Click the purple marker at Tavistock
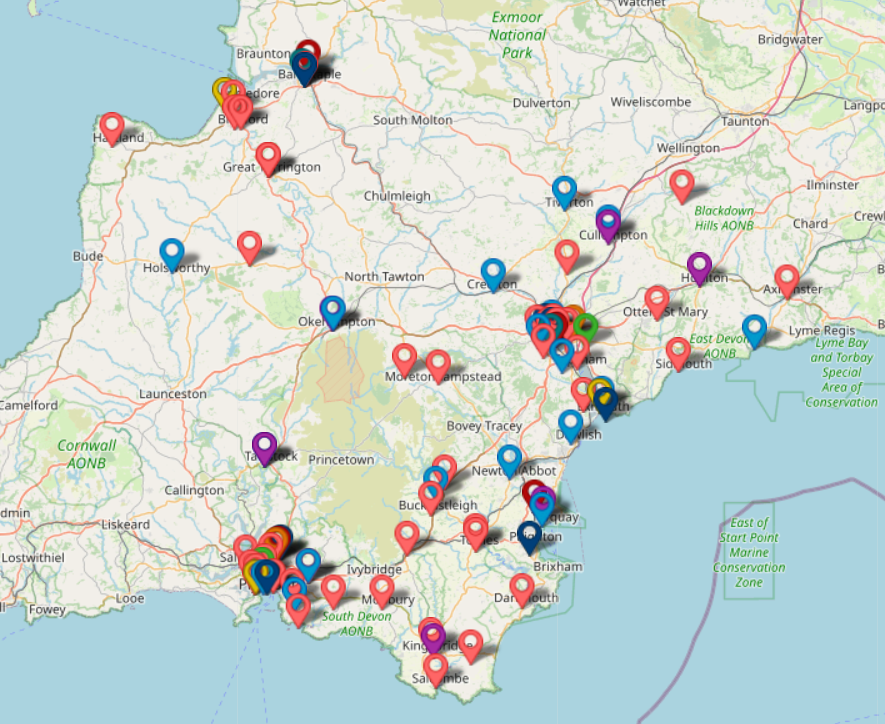This screenshot has width=885, height=724. click(263, 446)
